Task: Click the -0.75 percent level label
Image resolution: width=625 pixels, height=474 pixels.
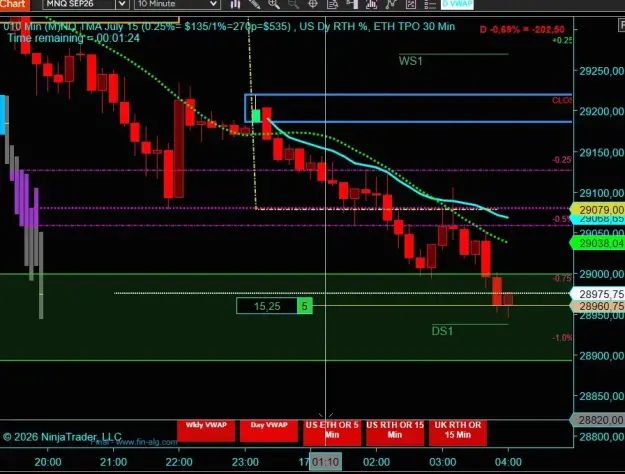Action: pos(562,278)
